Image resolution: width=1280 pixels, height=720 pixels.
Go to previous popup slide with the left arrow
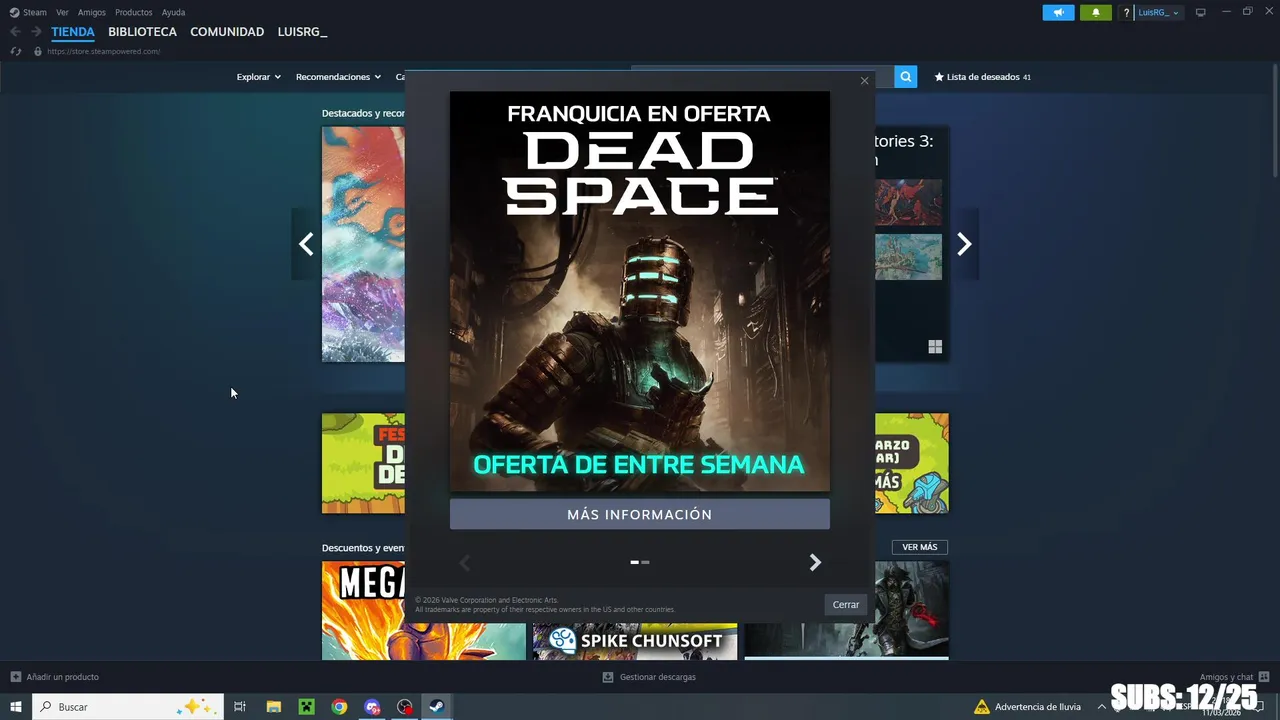click(464, 563)
